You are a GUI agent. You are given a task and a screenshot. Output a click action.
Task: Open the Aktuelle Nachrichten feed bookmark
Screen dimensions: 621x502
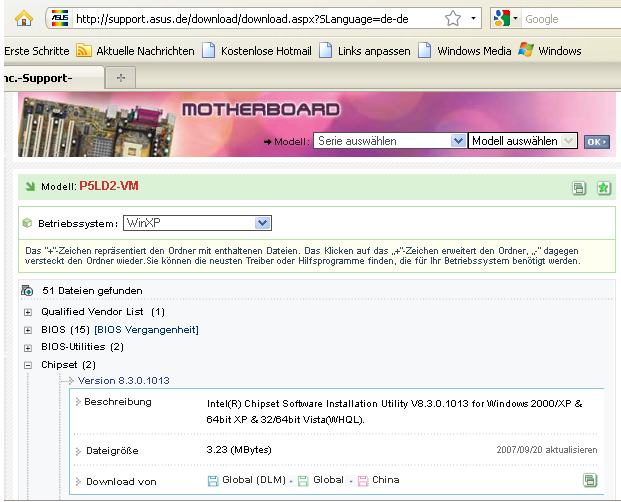(x=145, y=51)
